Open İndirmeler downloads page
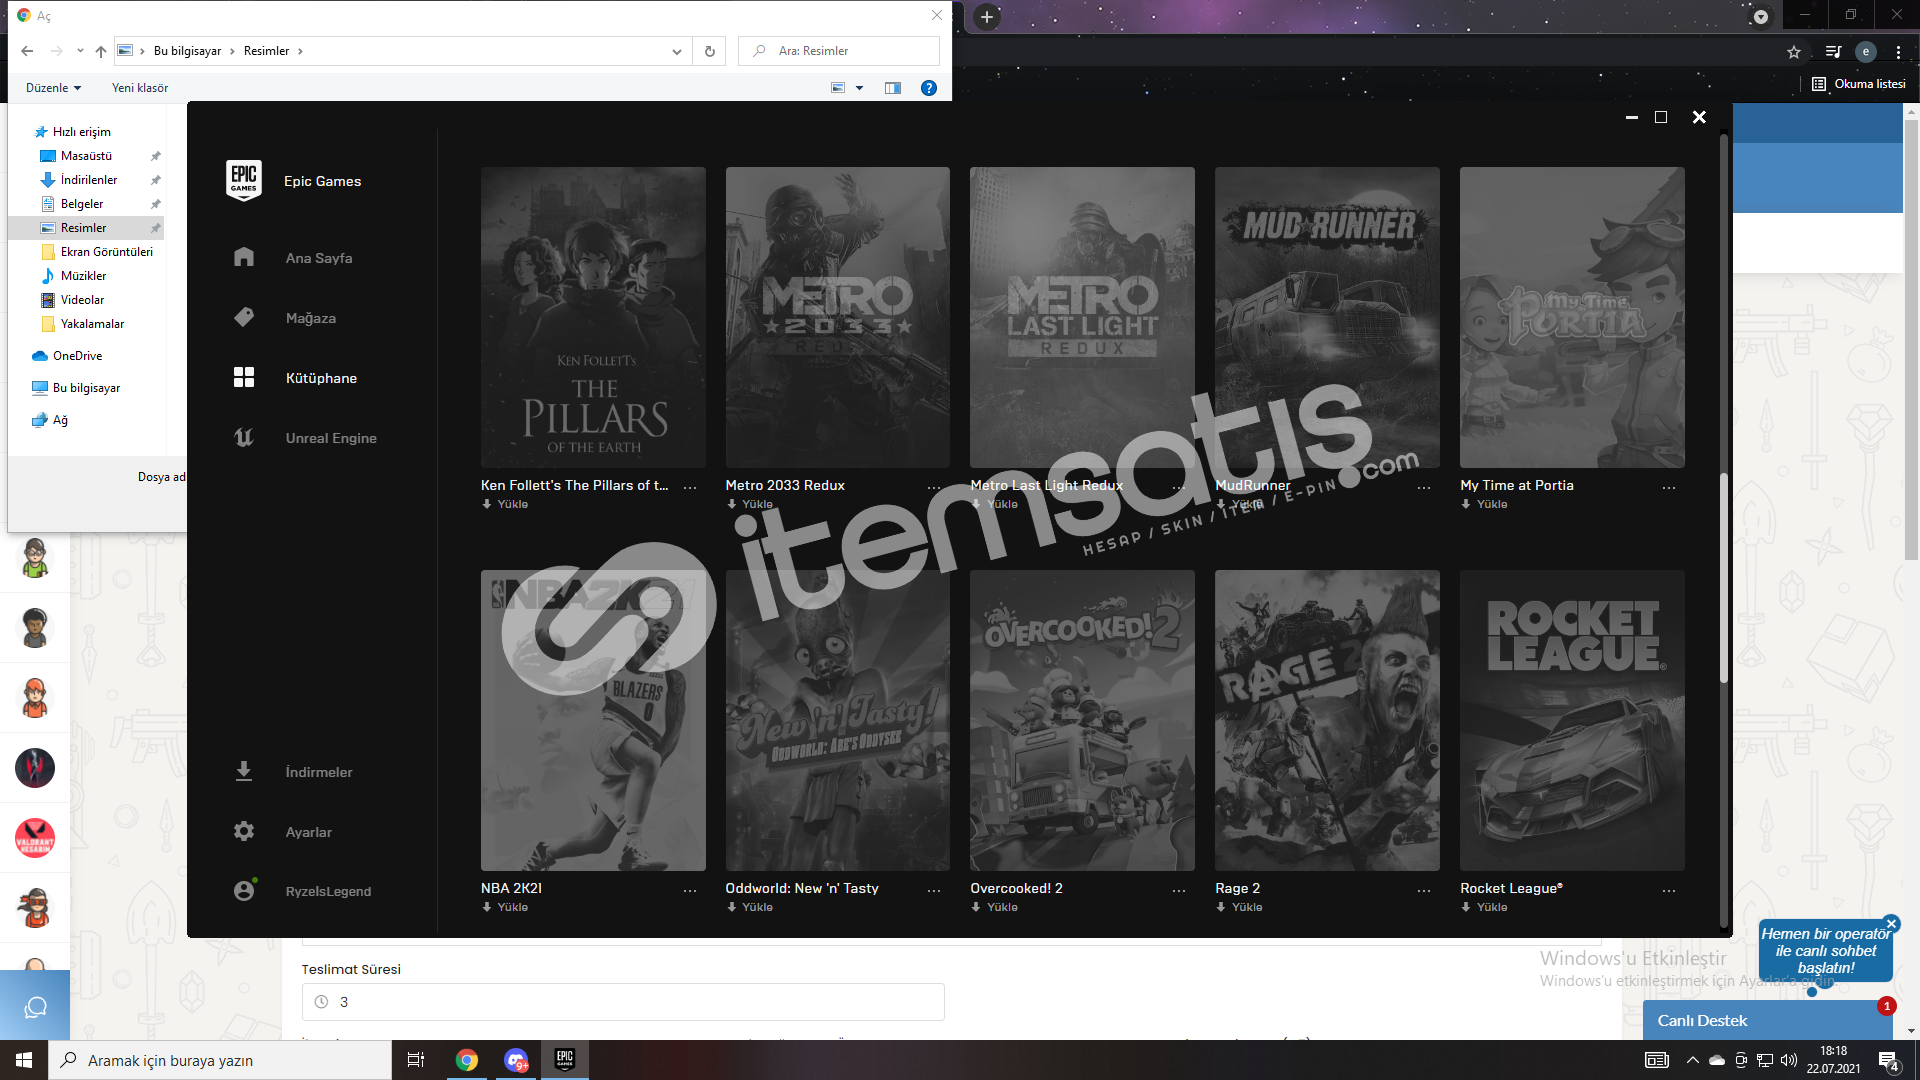 tap(318, 772)
